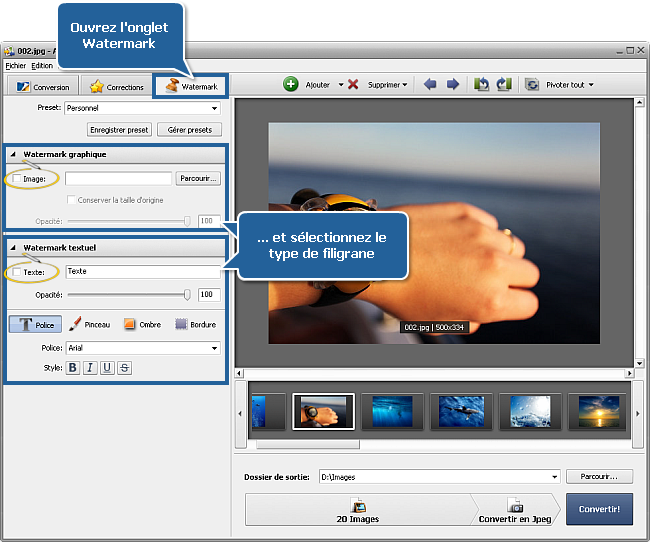Open the Preset dropdown list
Image resolution: width=650 pixels, height=542 pixels.
pyautogui.click(x=214, y=108)
